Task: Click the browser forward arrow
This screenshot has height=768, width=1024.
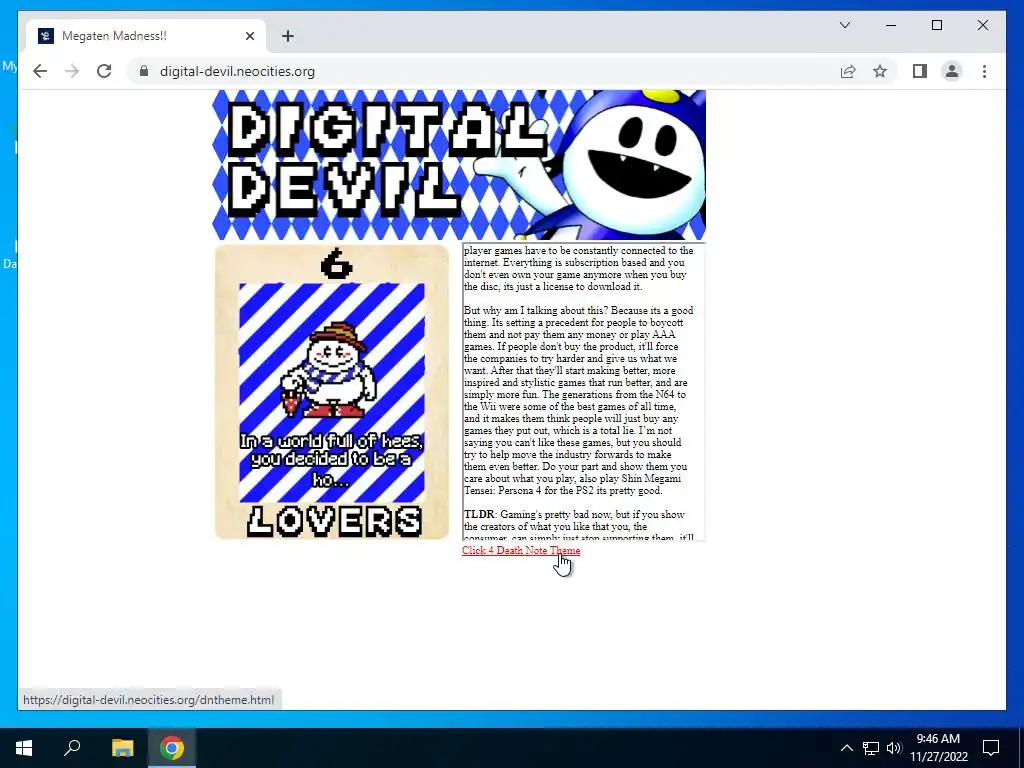Action: (x=72, y=71)
